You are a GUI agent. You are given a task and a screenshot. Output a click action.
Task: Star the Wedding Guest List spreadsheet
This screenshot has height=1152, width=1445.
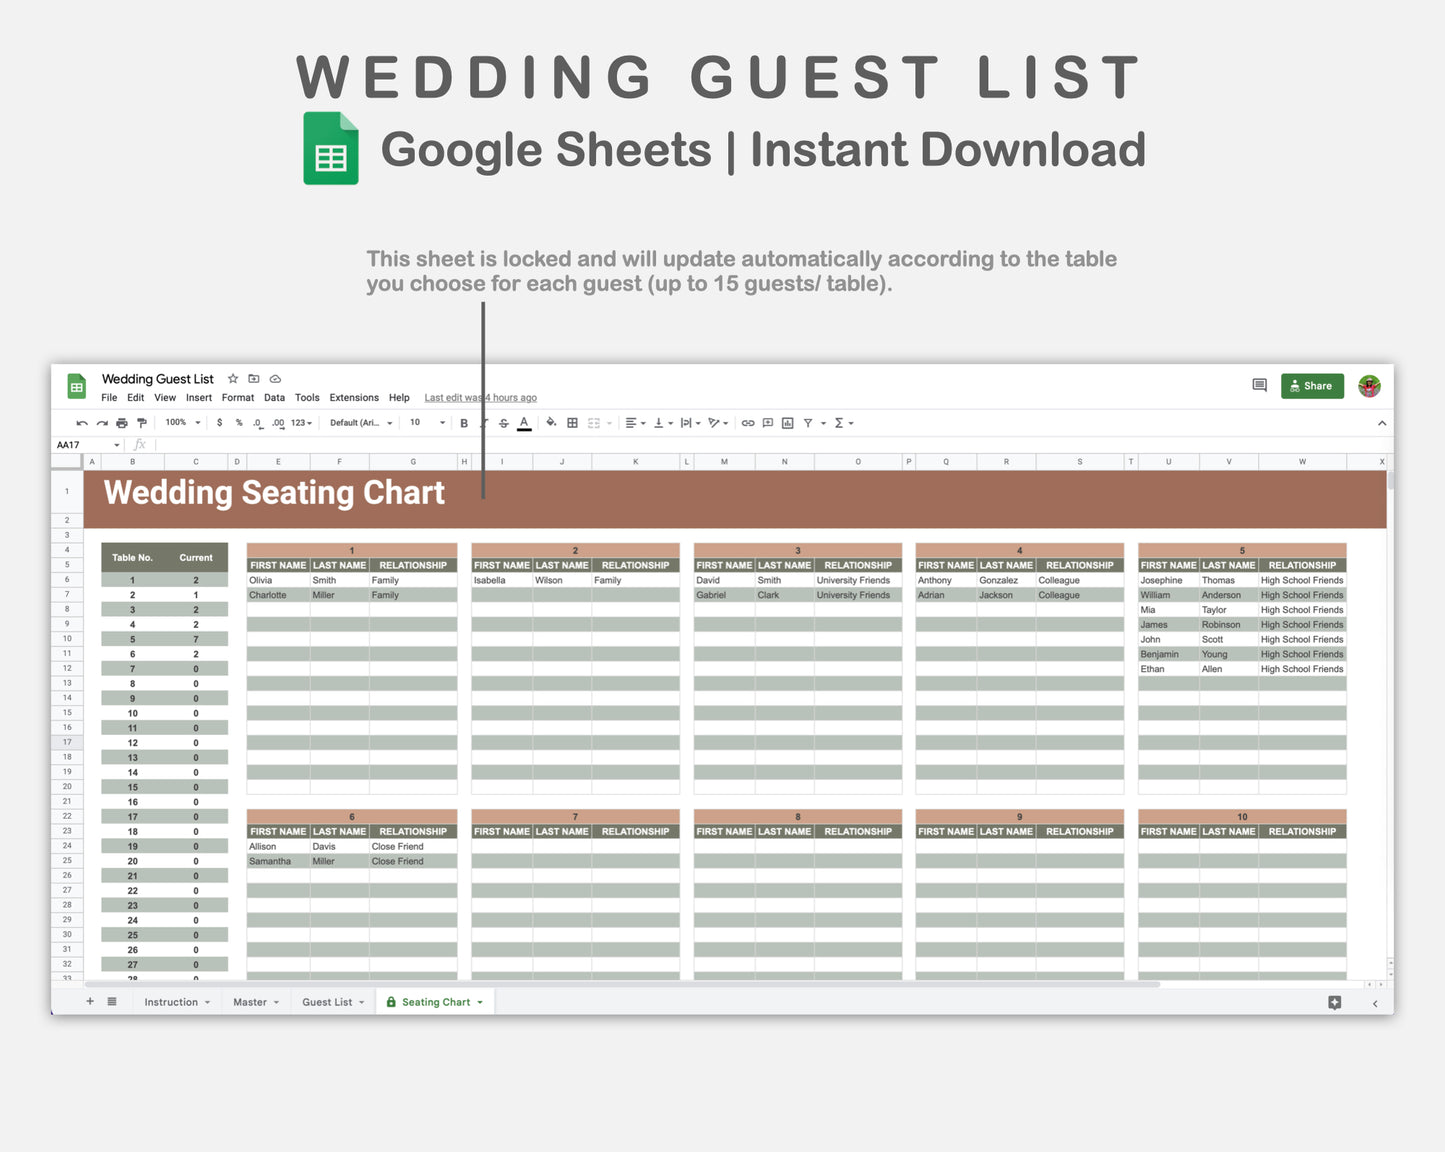coord(232,378)
